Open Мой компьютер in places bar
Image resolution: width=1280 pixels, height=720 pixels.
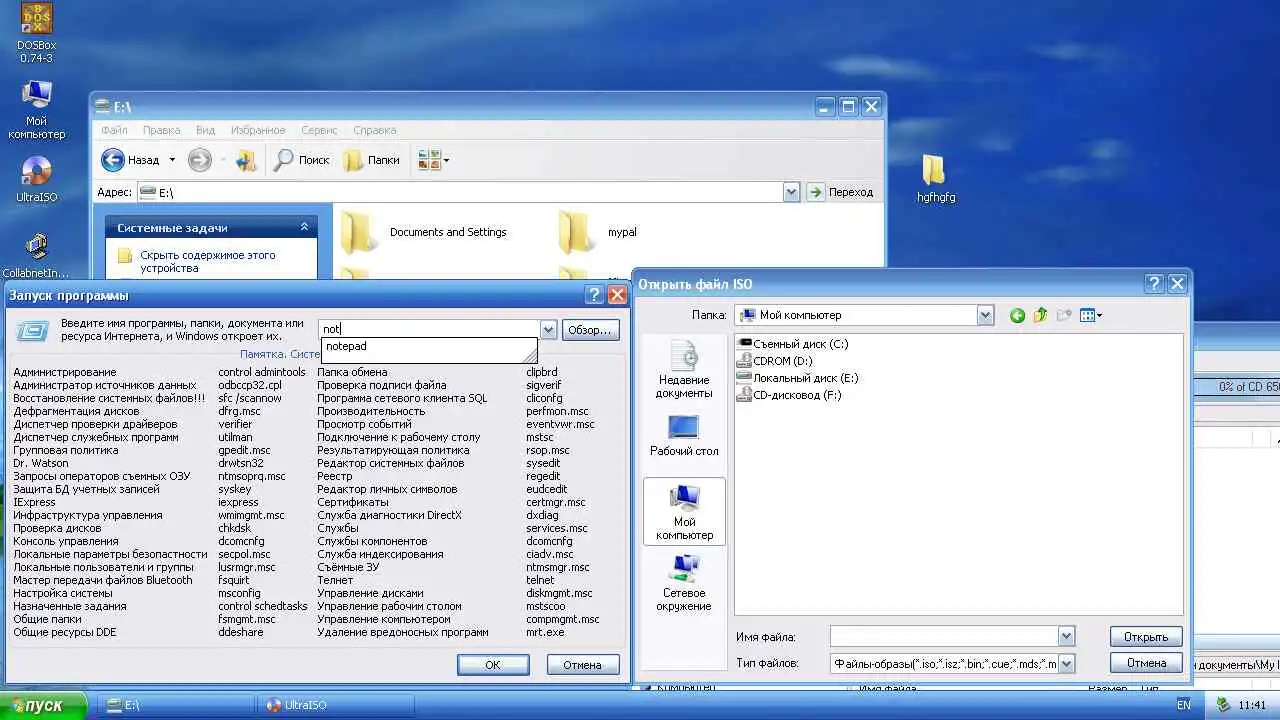coord(684,512)
